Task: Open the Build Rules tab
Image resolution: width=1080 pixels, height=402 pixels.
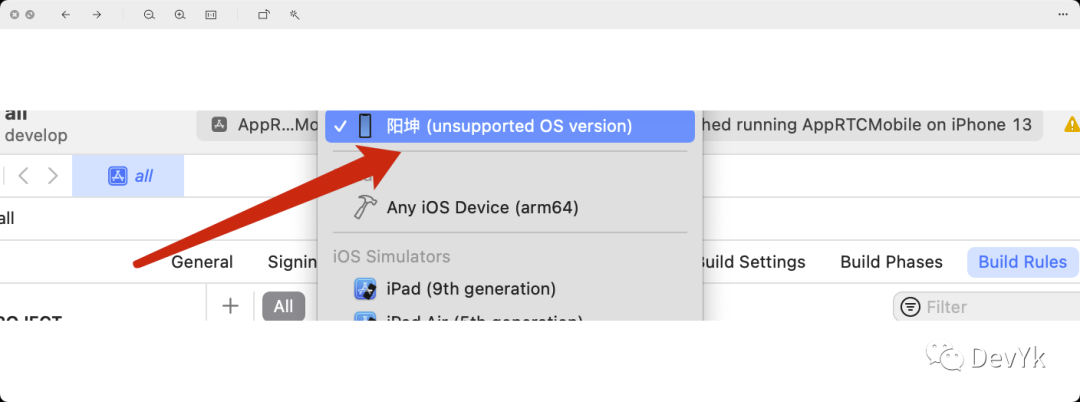Action: point(1022,262)
